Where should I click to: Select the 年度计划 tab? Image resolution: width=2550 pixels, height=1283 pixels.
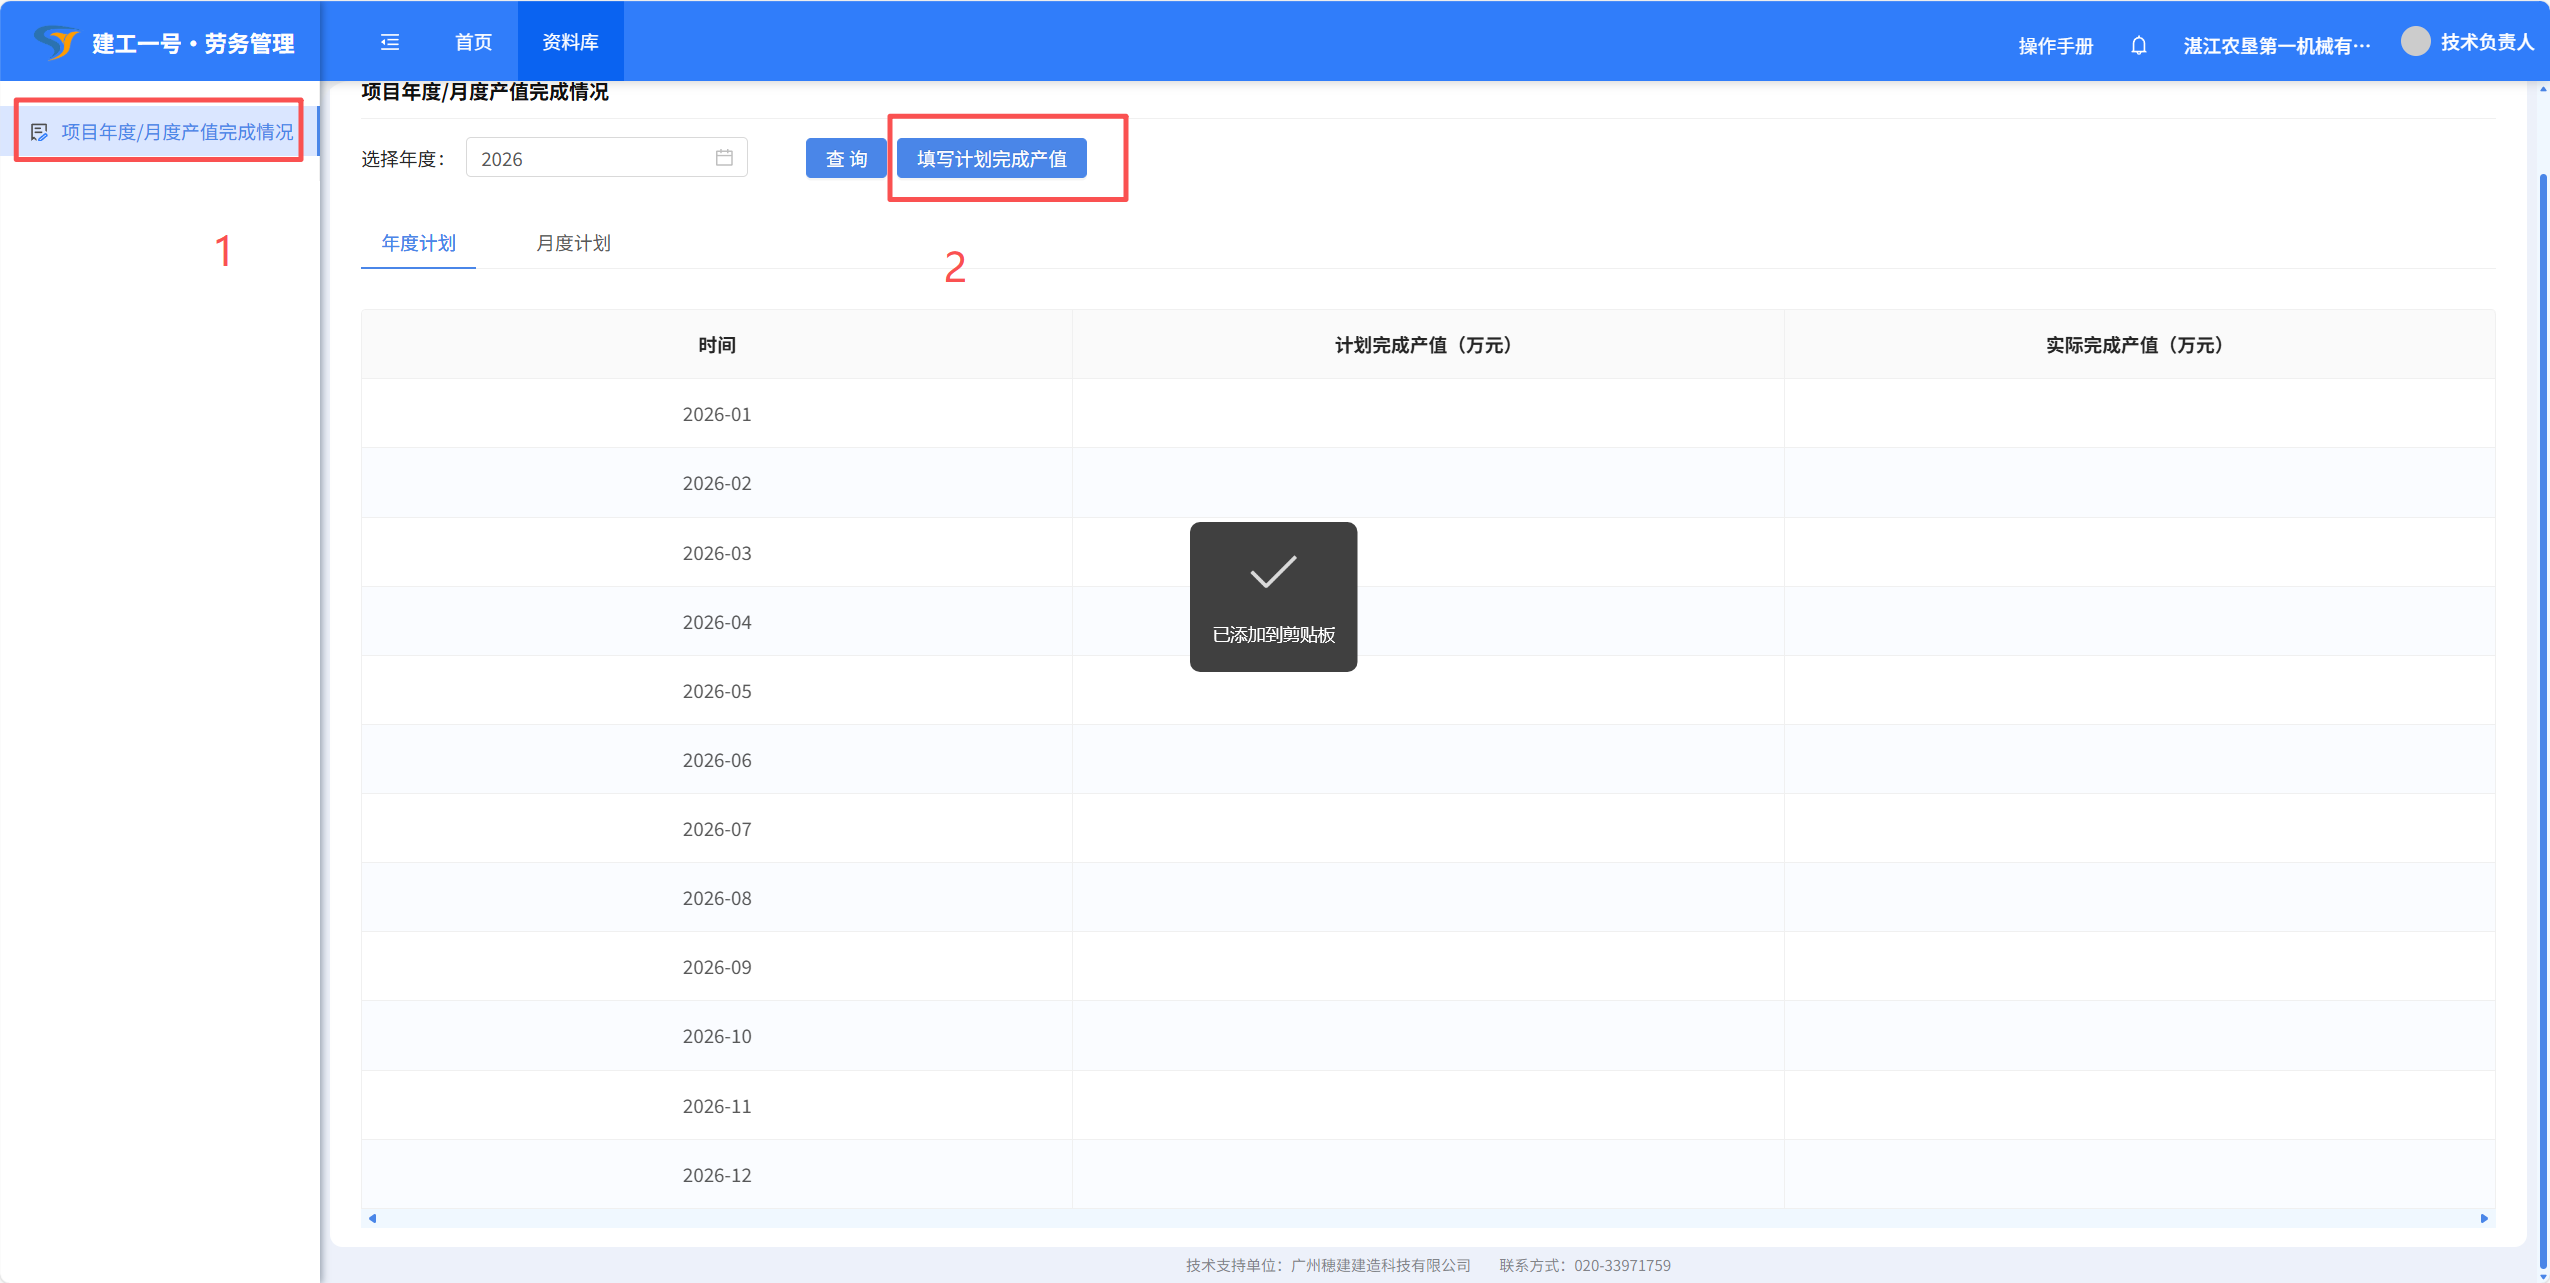click(x=418, y=243)
